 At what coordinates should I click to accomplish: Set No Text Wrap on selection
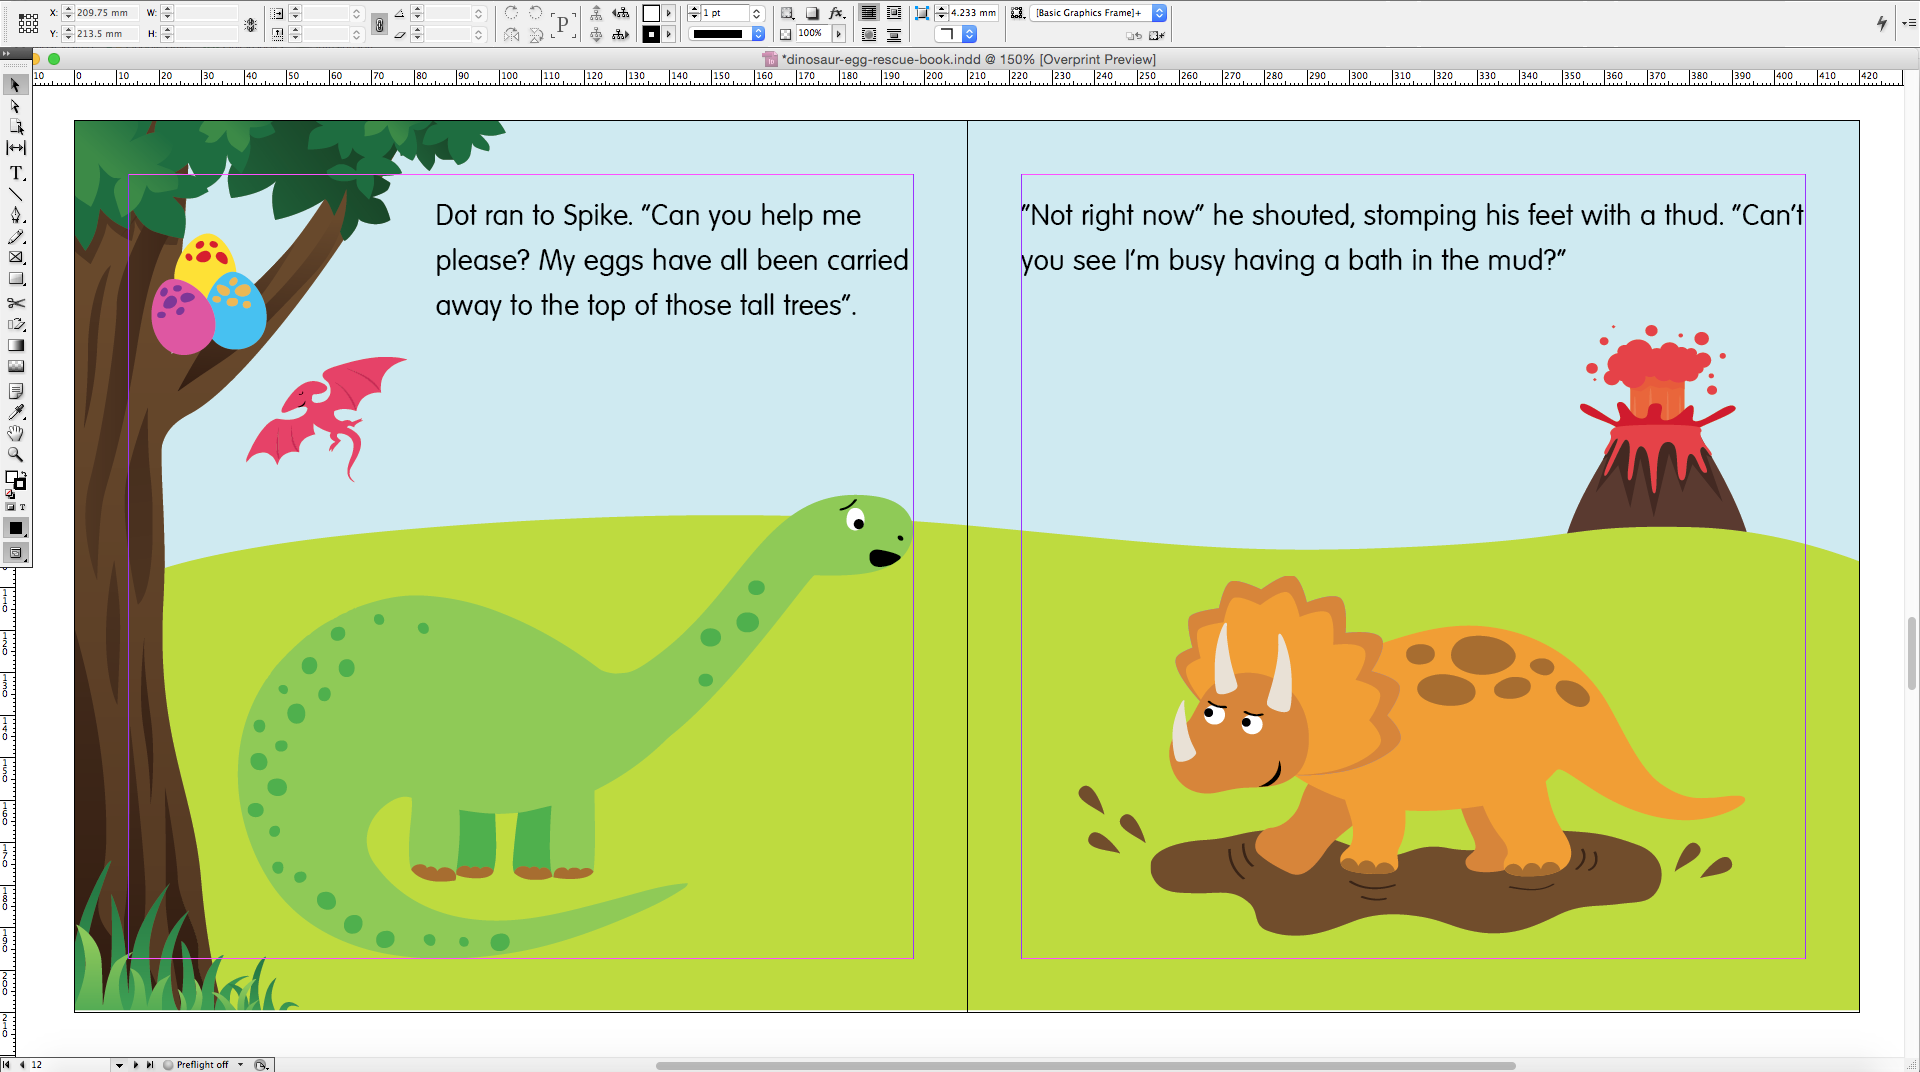(x=868, y=13)
